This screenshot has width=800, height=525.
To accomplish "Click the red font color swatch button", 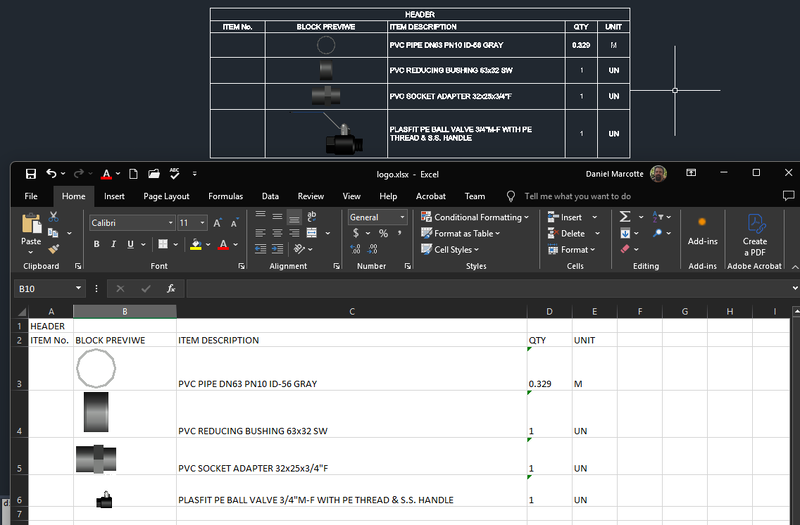I will [x=223, y=245].
